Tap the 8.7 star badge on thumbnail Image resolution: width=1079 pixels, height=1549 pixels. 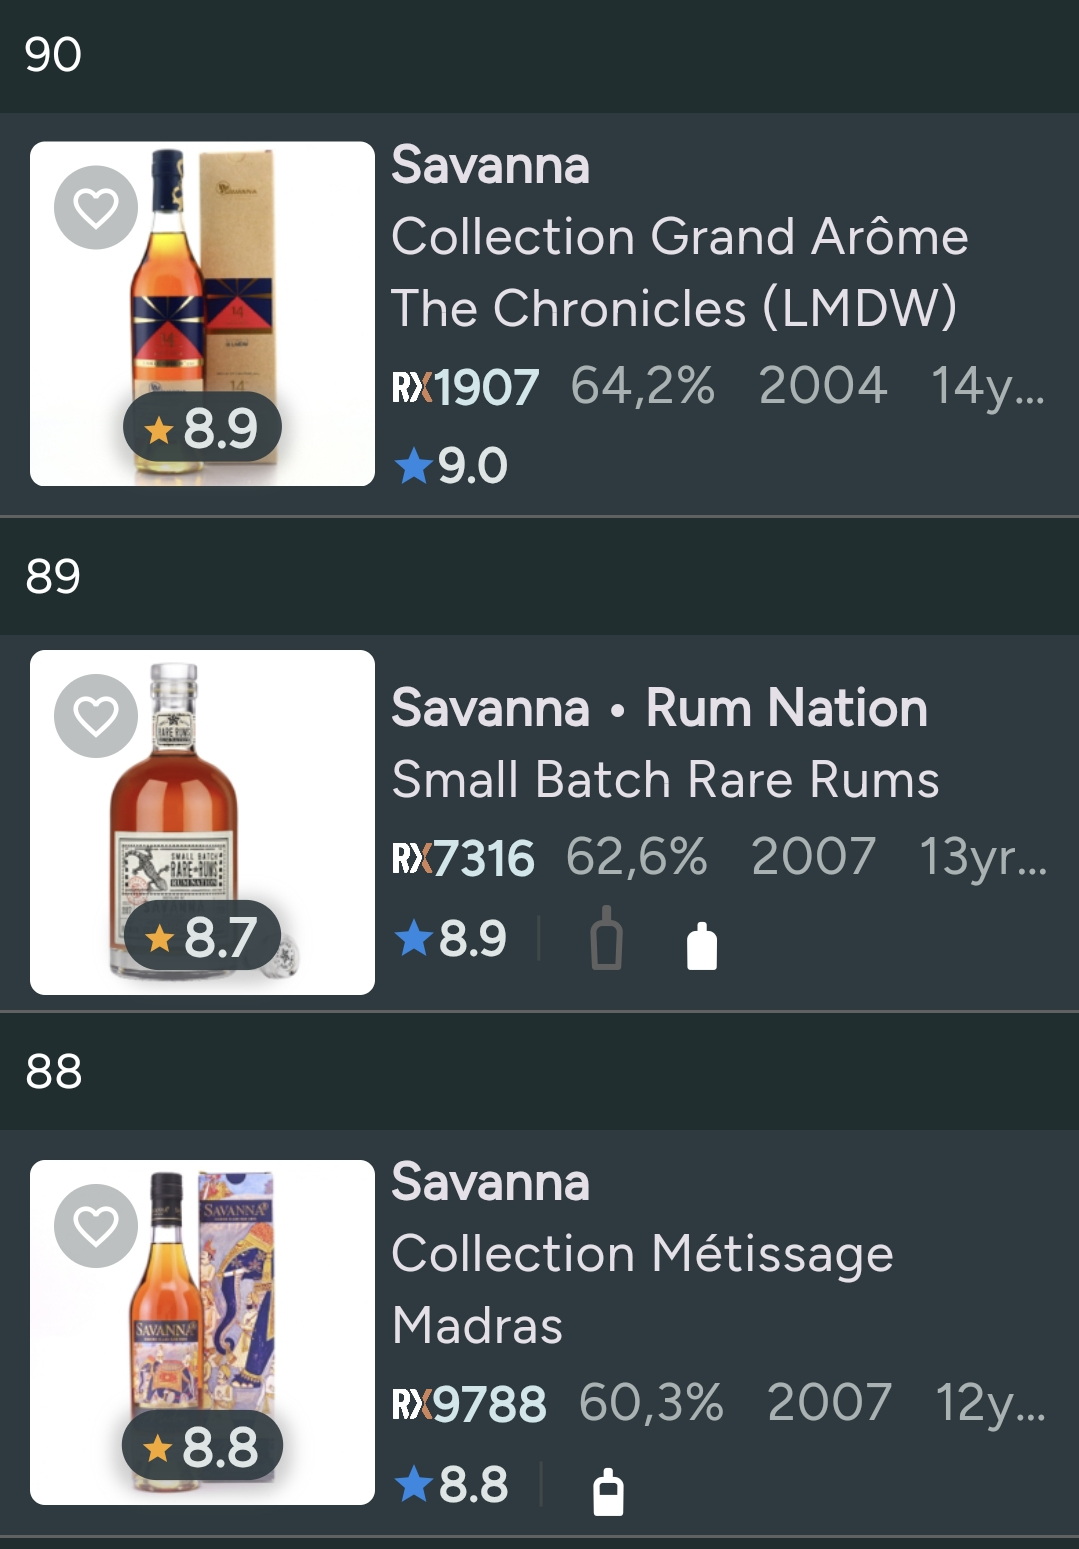point(203,937)
